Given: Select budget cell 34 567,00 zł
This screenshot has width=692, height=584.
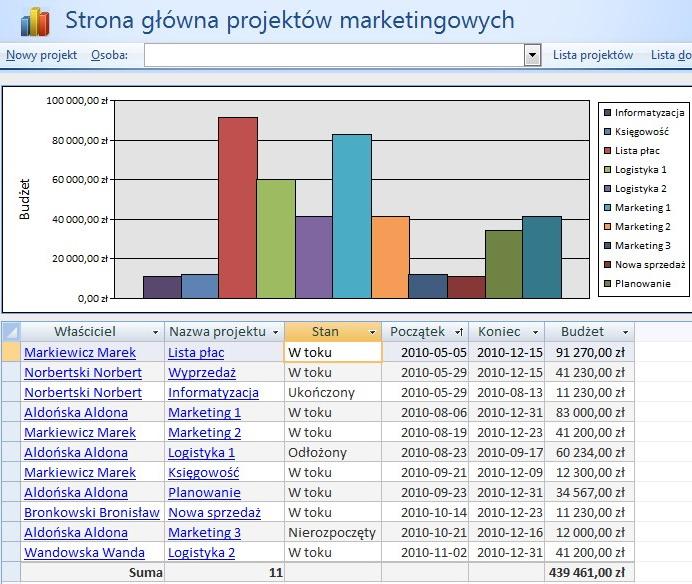Looking at the screenshot, I should tap(590, 493).
